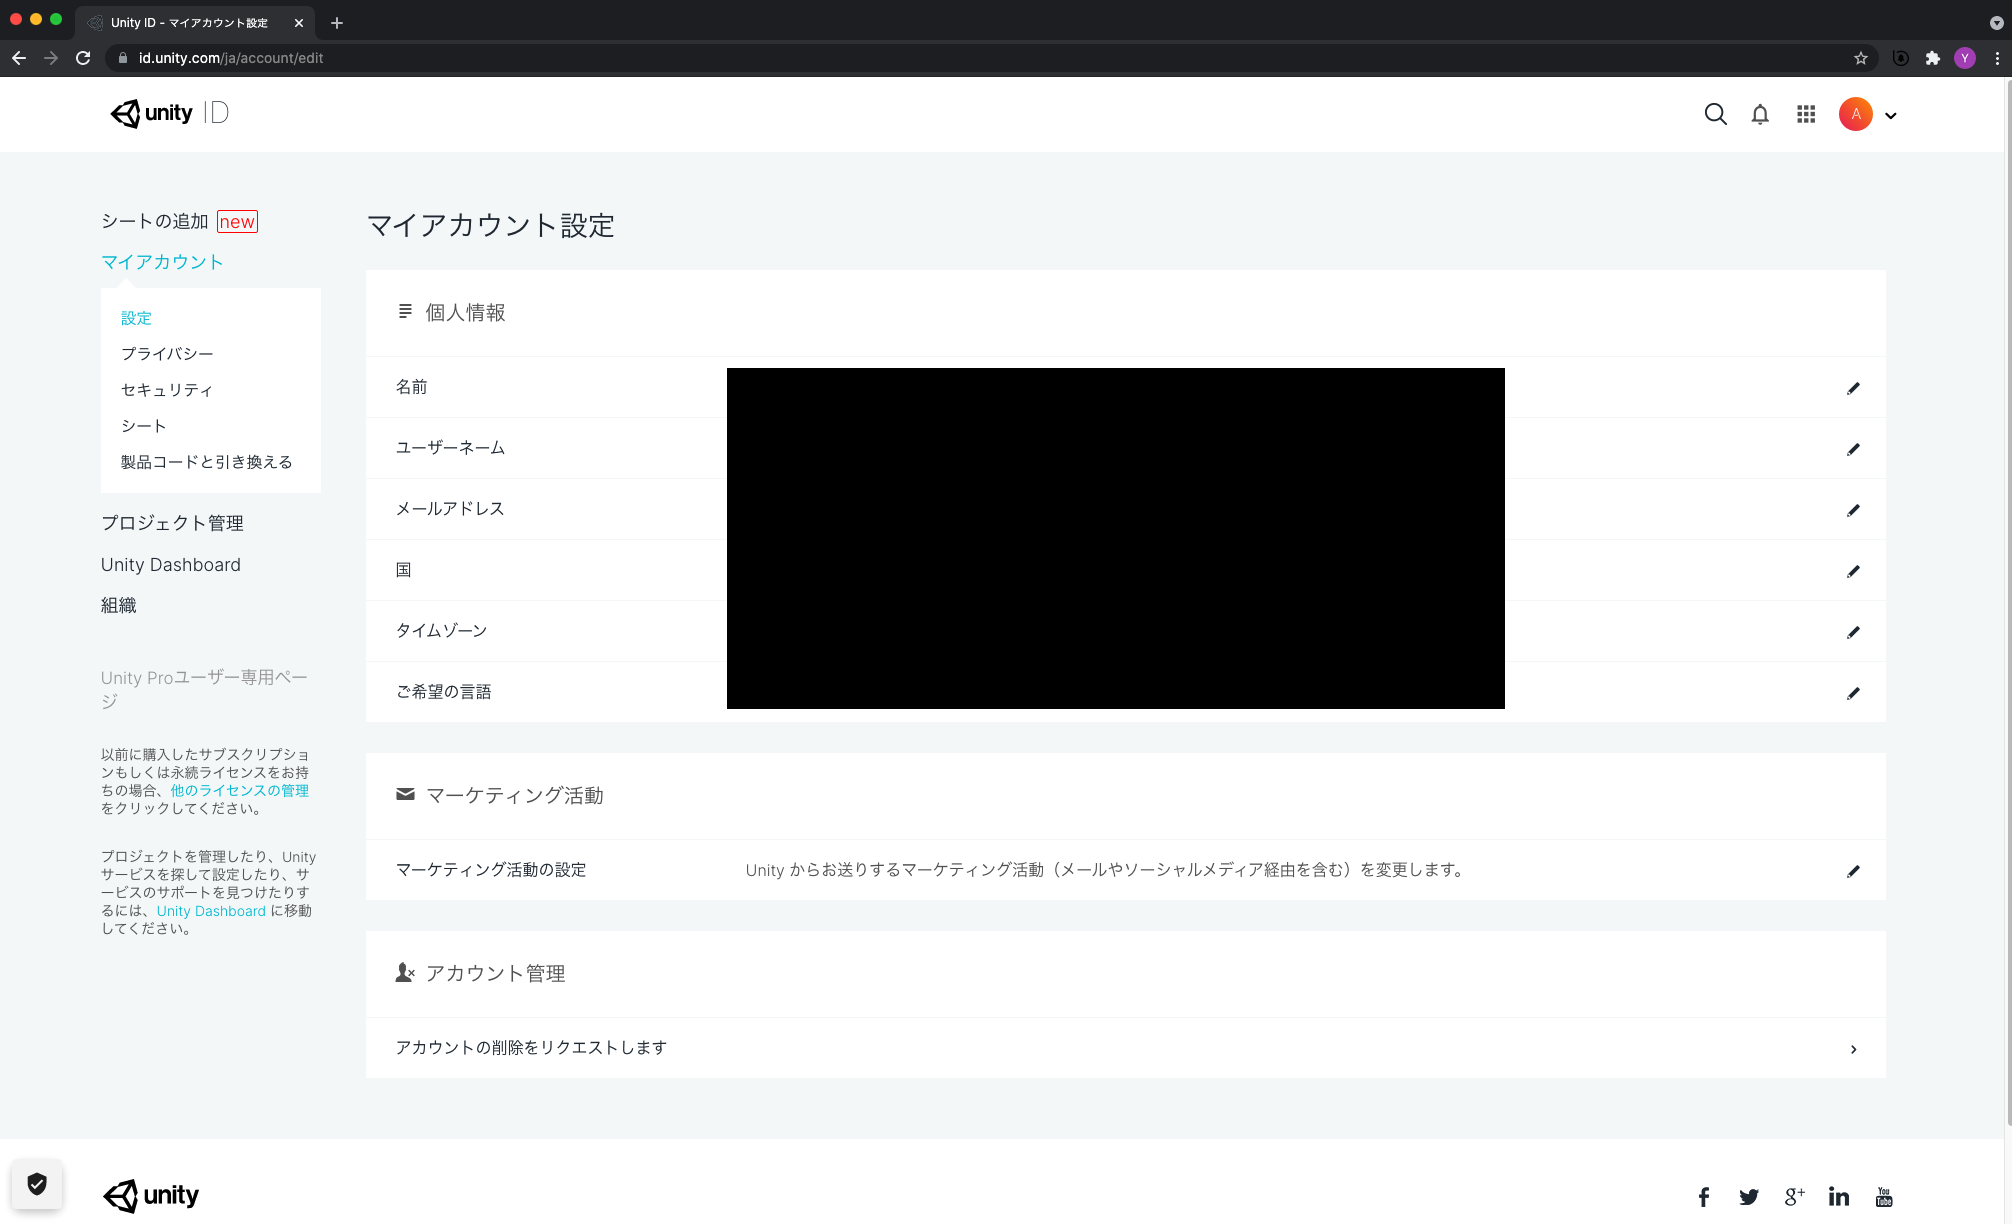Open Unity's Google Plus icon
Viewport: 2012px width, 1224px height.
[x=1794, y=1196]
